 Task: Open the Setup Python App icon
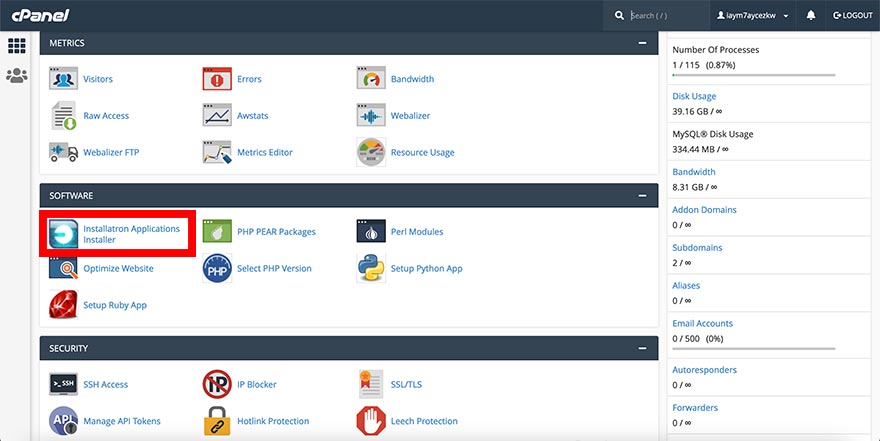tap(371, 268)
